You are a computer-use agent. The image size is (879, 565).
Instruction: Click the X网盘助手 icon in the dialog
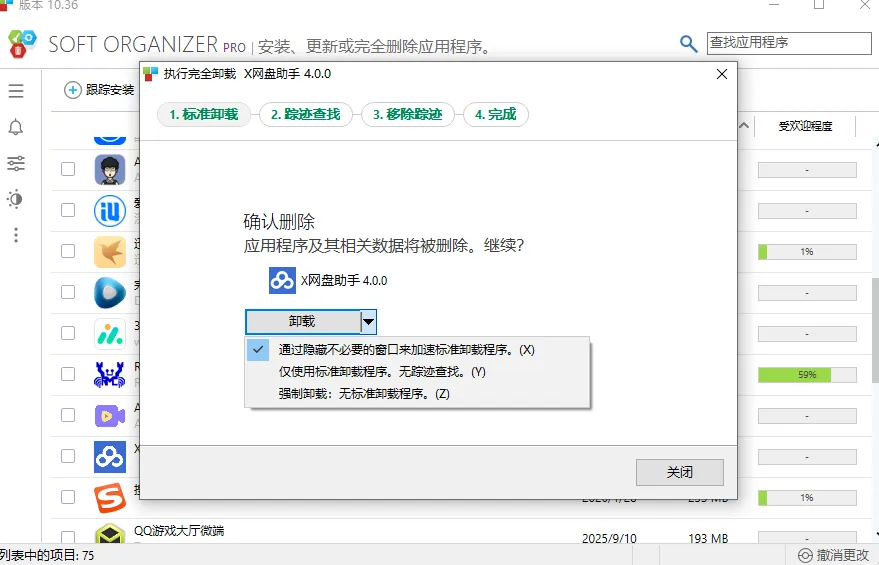[283, 280]
